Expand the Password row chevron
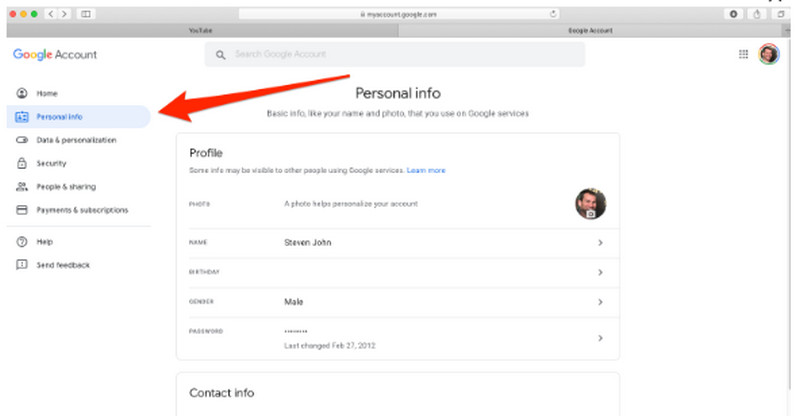This screenshot has height=416, width=800. coord(600,338)
